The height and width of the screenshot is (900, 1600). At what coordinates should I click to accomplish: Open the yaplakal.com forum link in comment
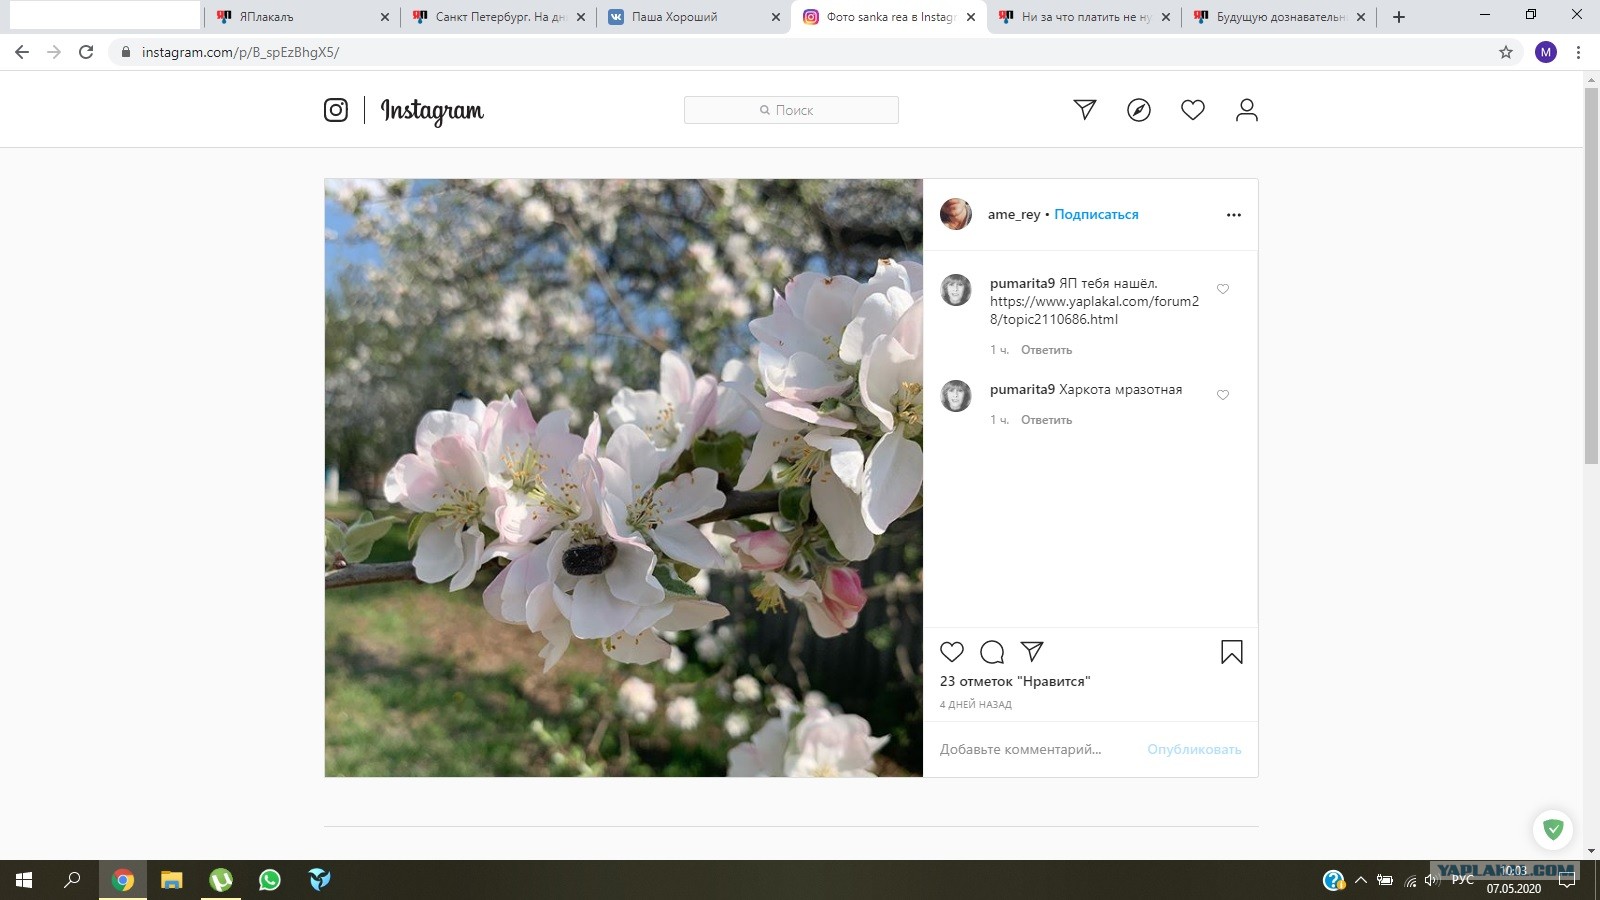(1094, 310)
